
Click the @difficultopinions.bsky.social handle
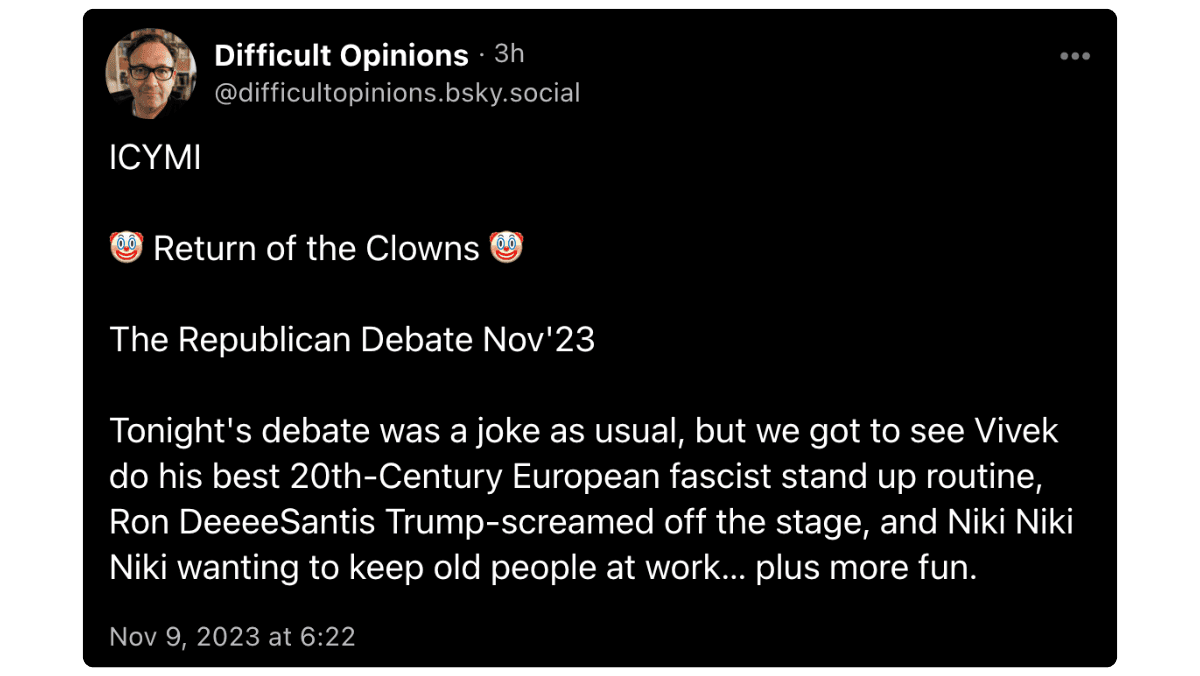397,93
